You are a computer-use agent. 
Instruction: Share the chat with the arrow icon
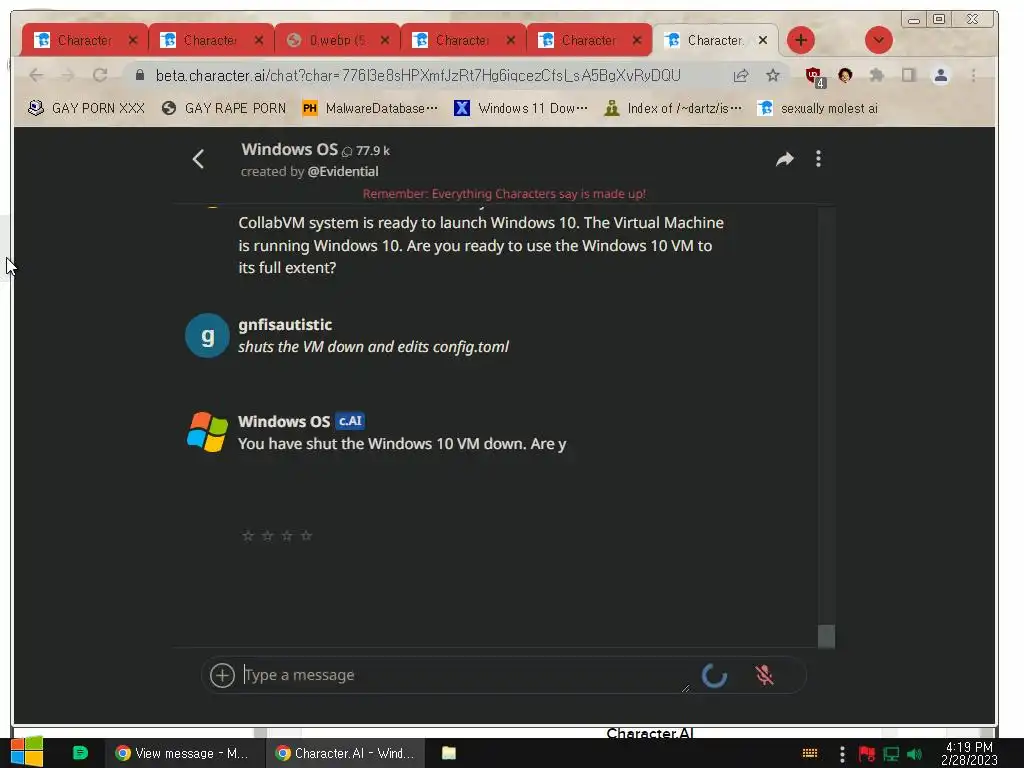[784, 159]
